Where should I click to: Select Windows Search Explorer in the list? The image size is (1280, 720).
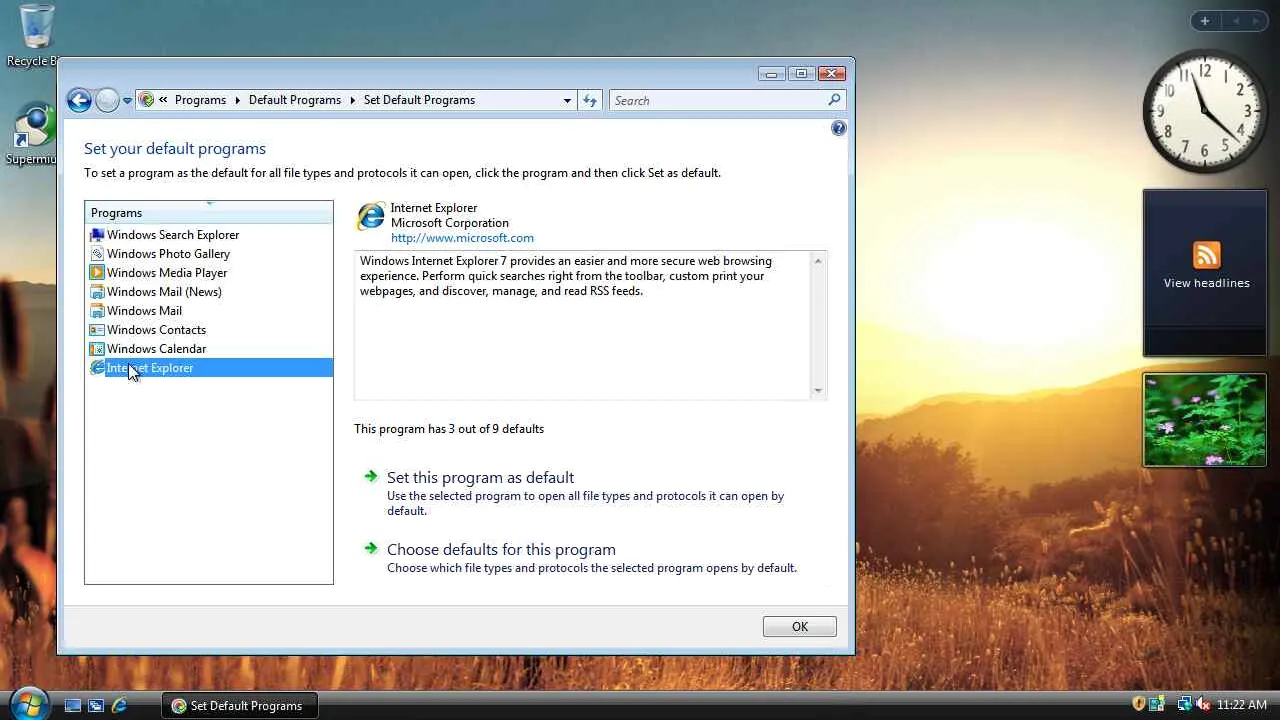[x=173, y=235]
